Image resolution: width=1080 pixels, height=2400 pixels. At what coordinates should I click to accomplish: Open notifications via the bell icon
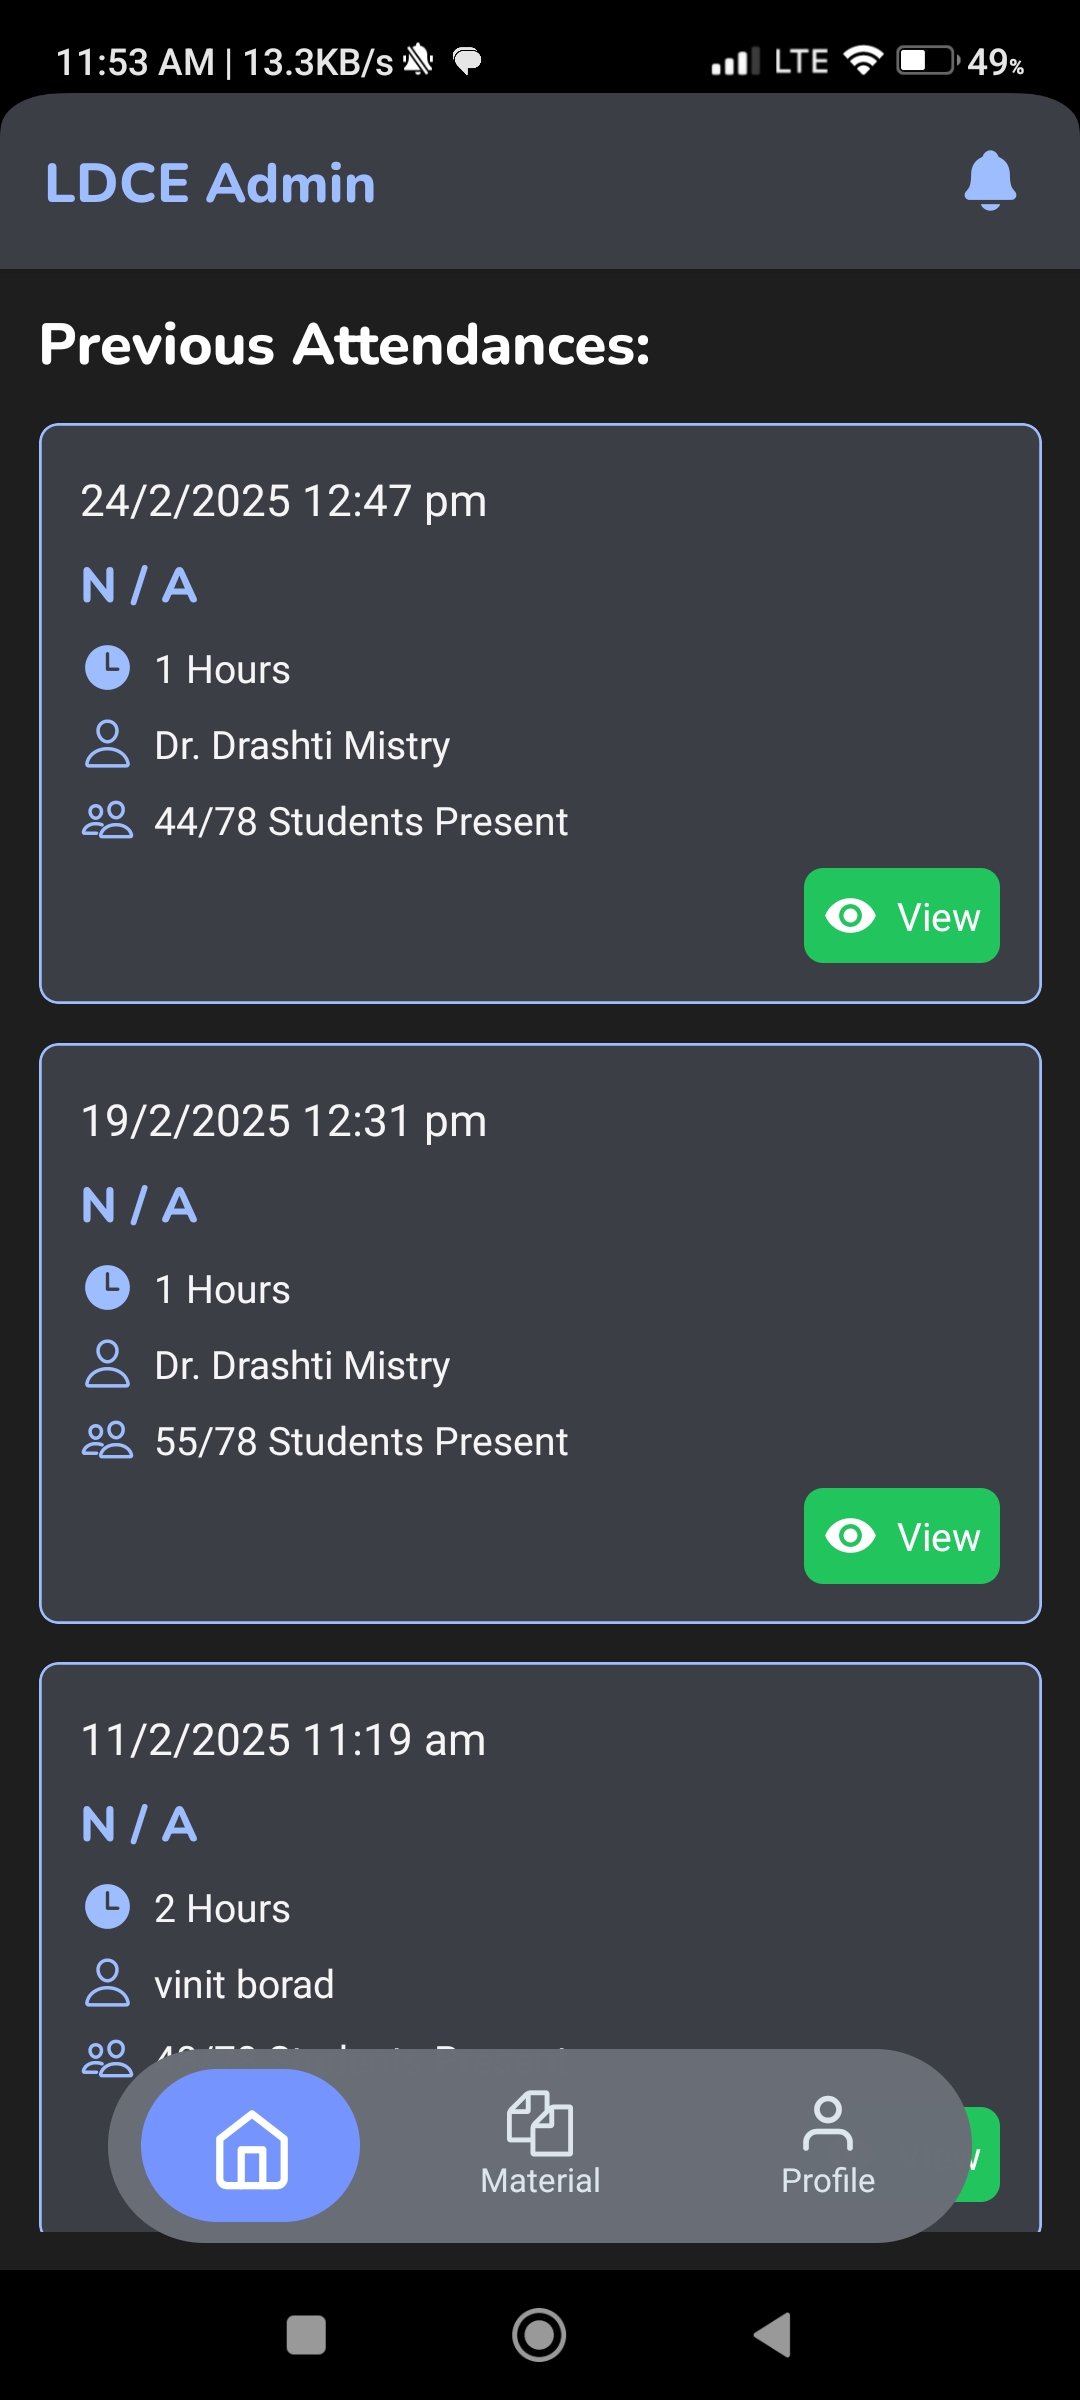[990, 181]
